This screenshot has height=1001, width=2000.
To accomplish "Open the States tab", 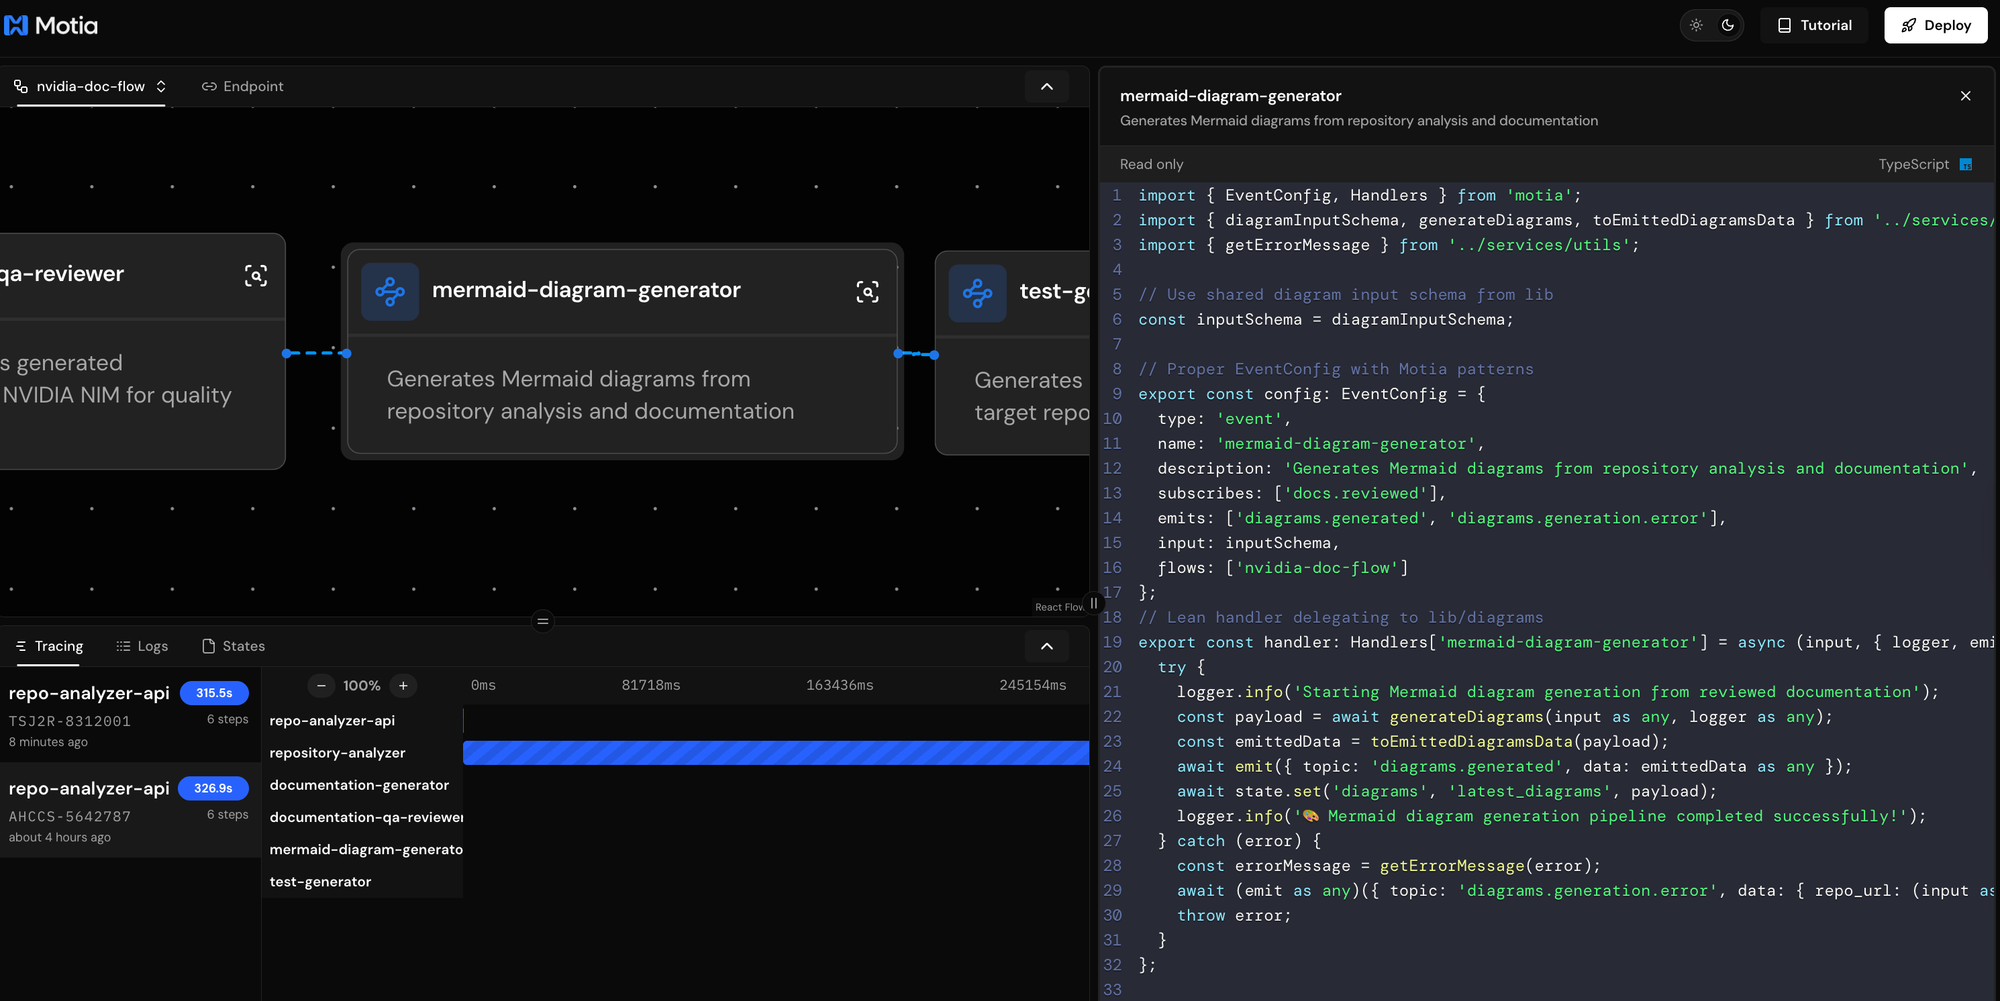I will coord(234,646).
